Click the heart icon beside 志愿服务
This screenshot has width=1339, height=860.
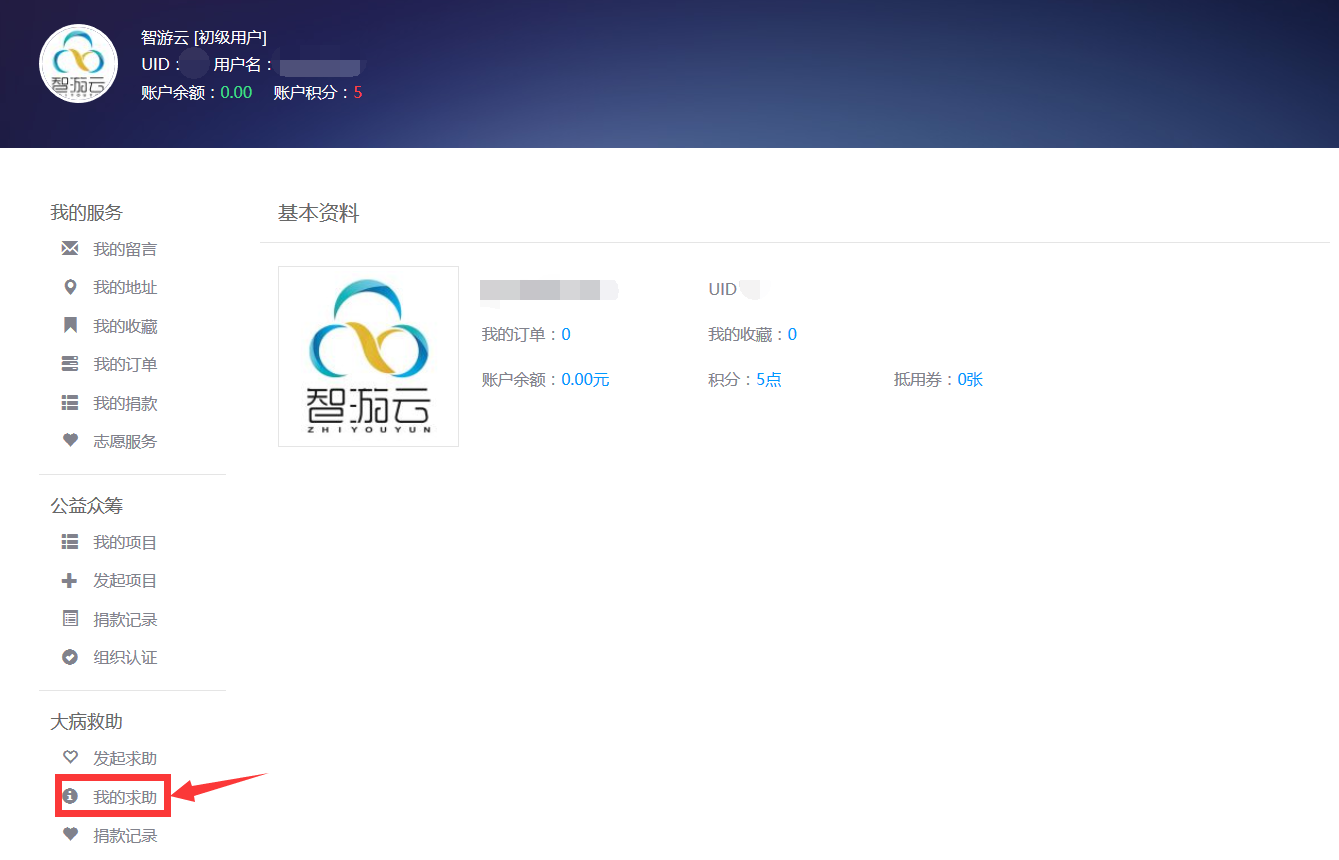point(70,441)
